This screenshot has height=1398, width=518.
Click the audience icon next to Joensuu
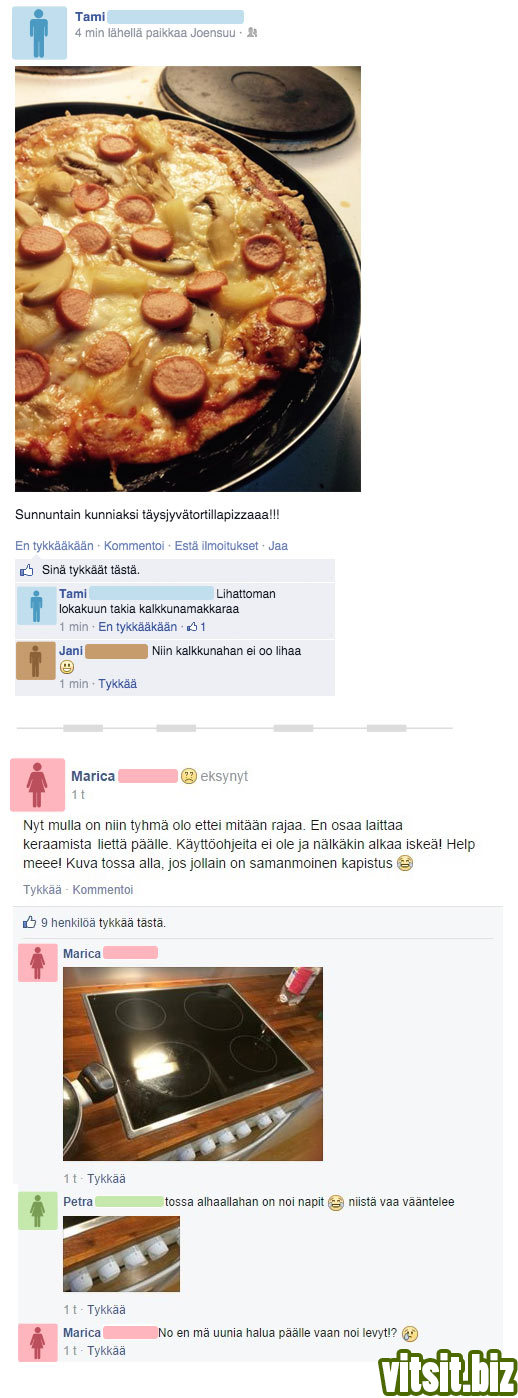click(x=251, y=32)
